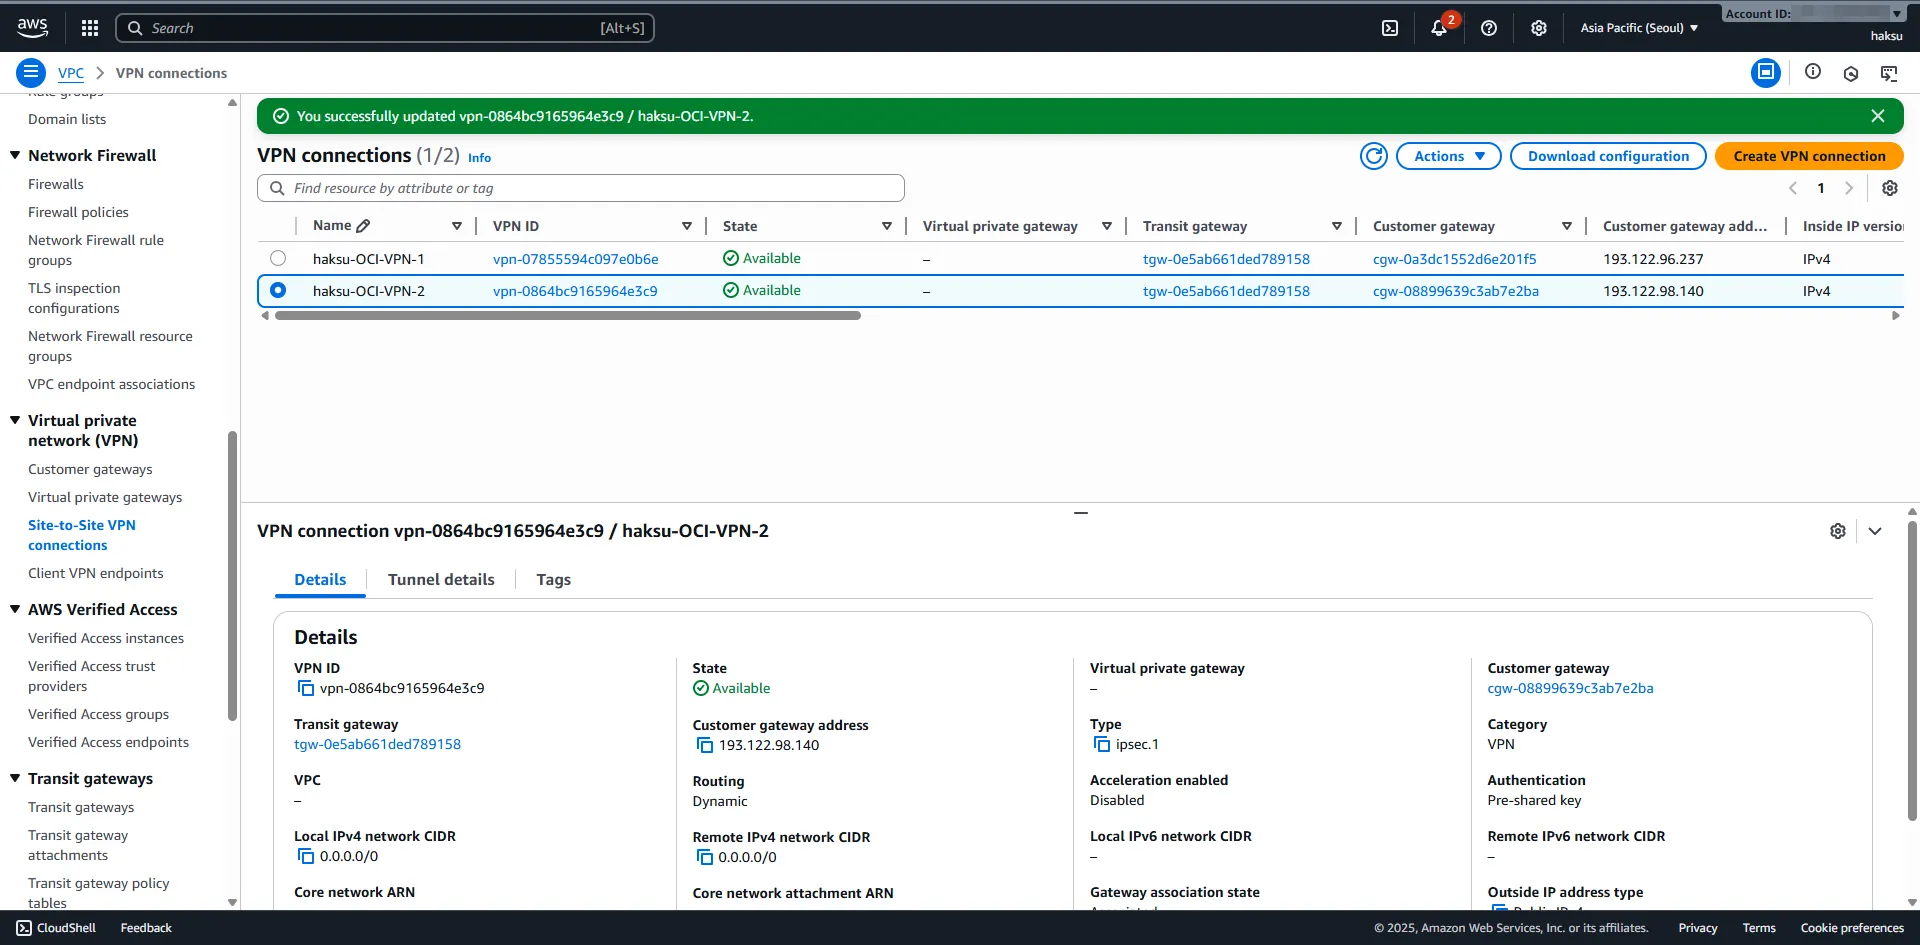Click Feedback in footer

146,928
